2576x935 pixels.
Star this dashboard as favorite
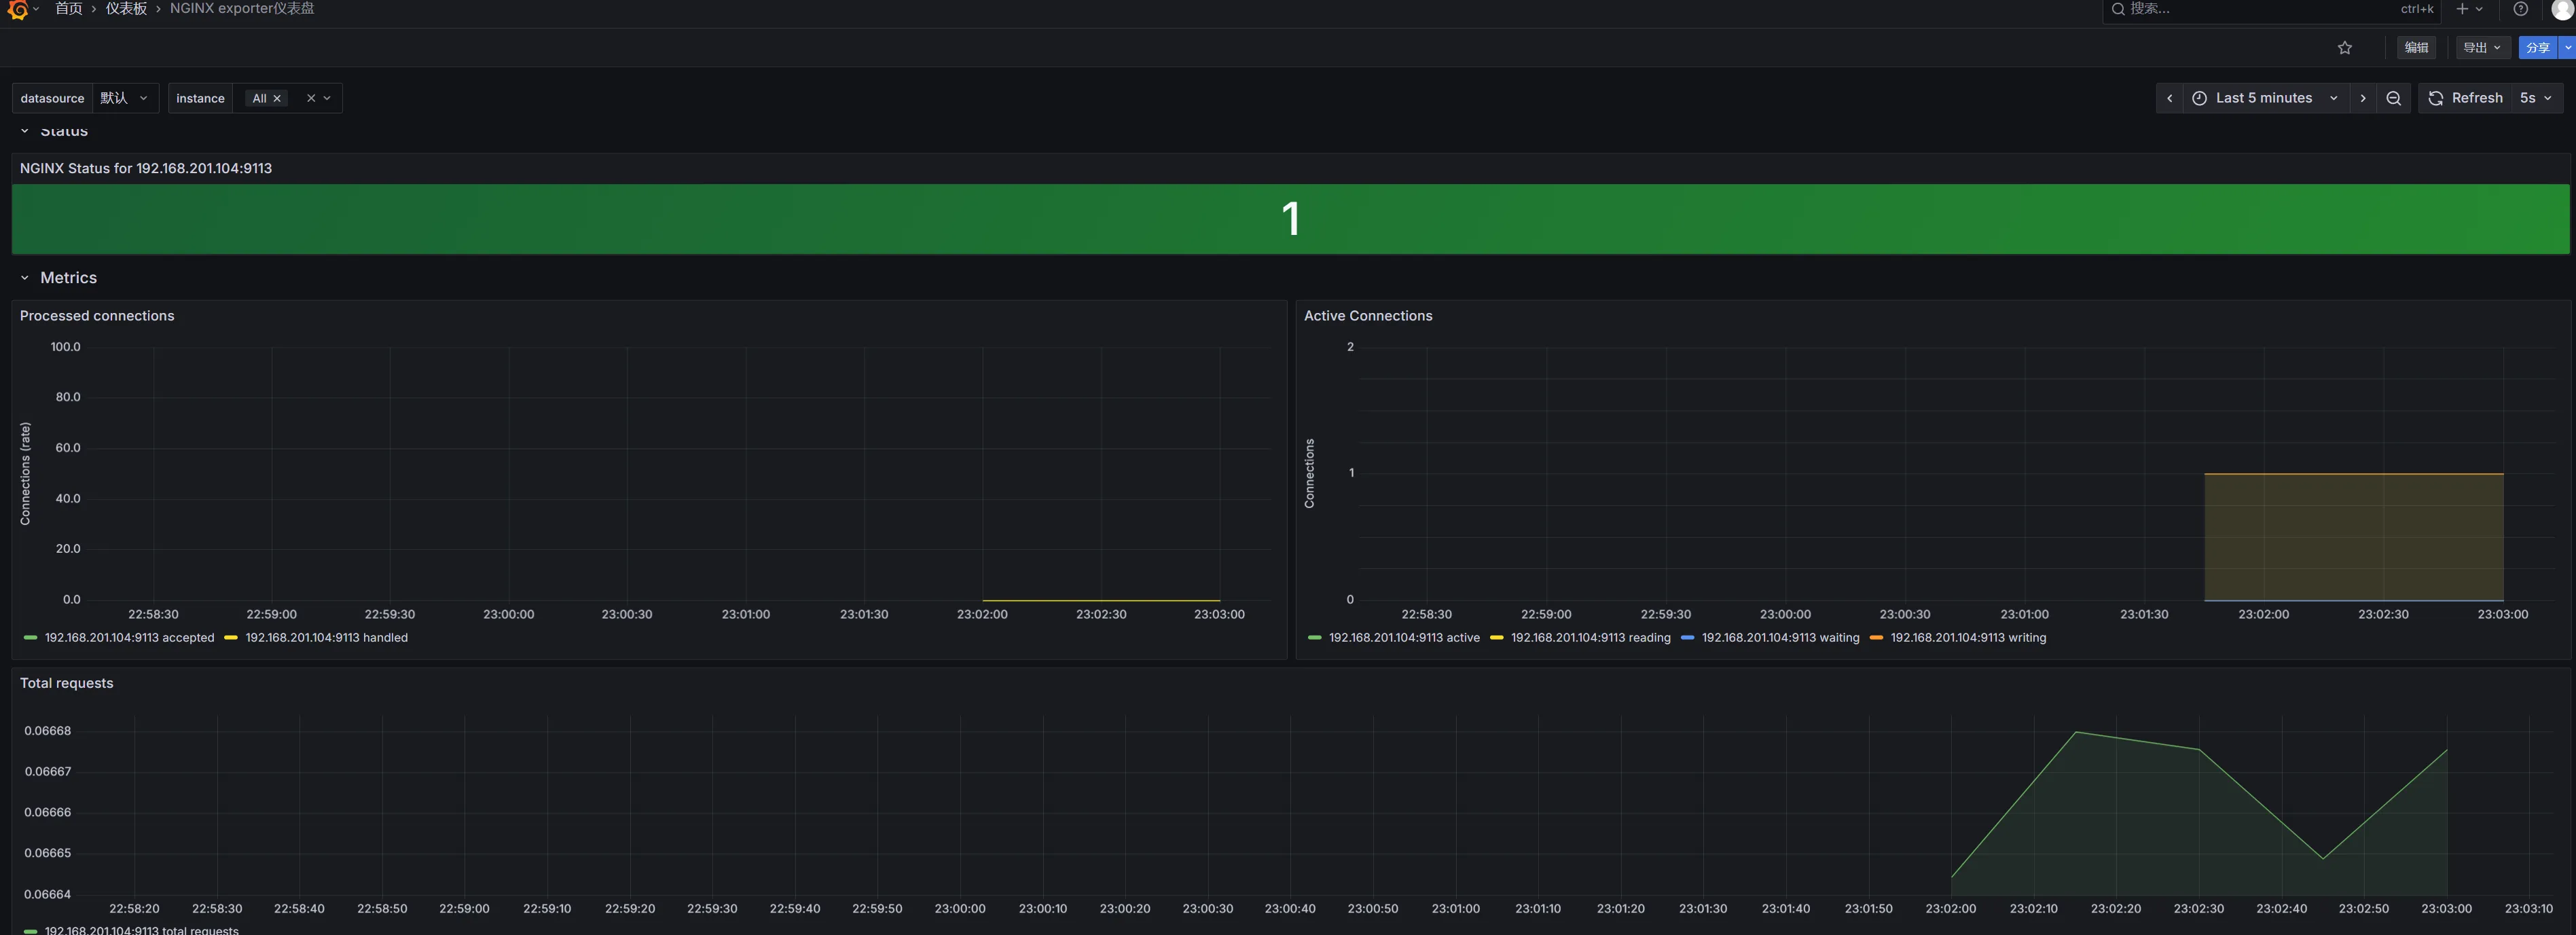pos(2344,48)
